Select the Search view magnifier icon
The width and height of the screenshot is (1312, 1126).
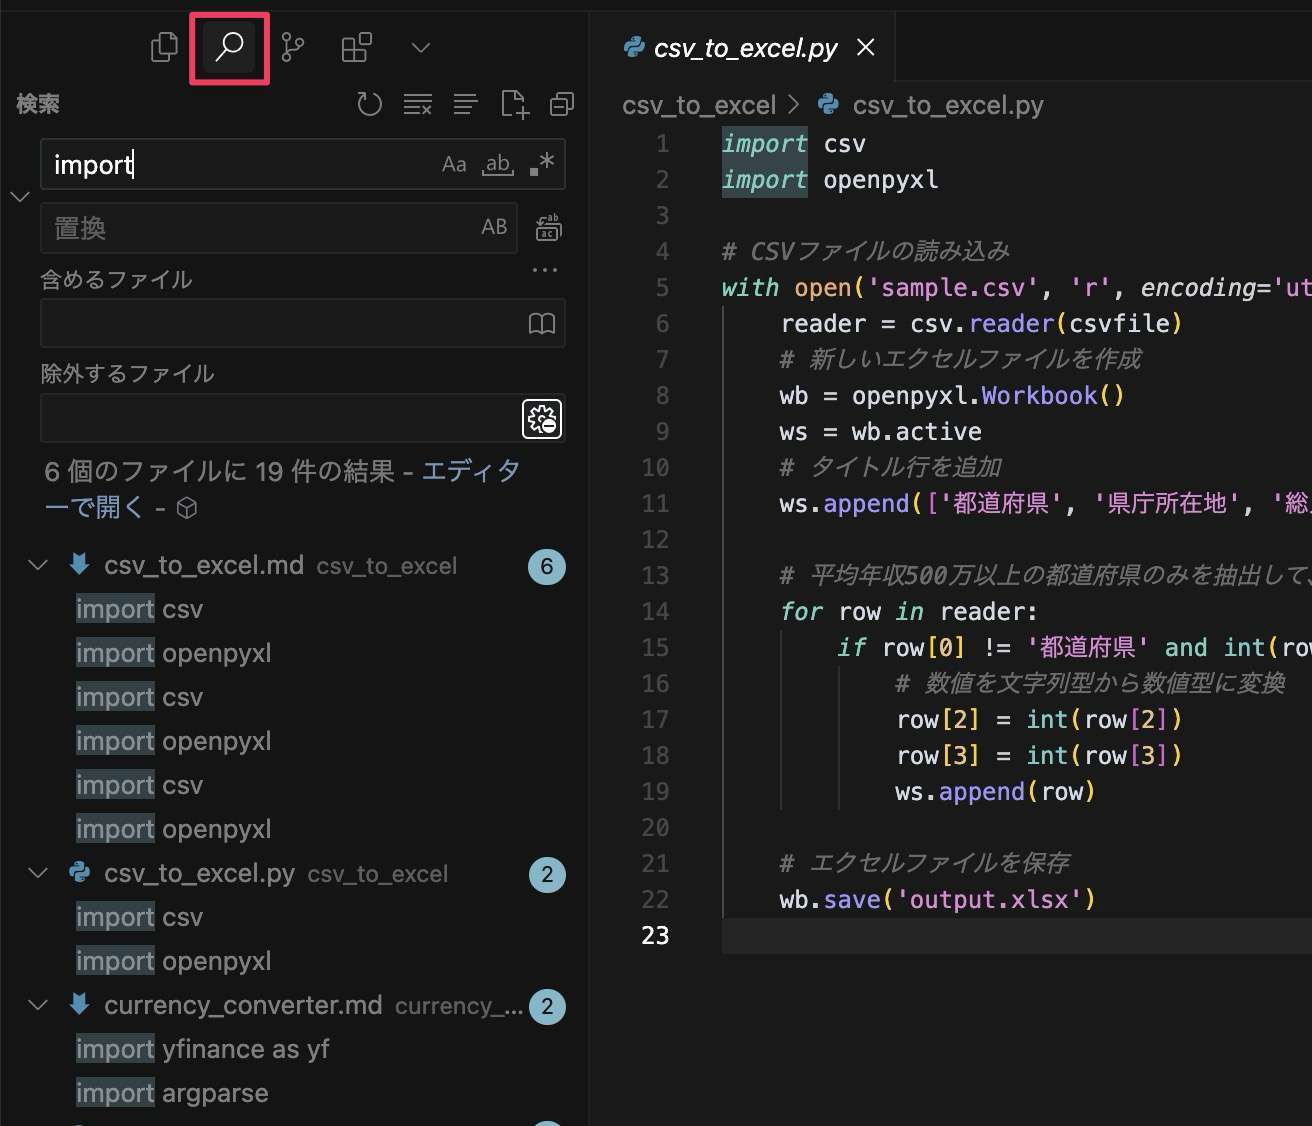click(230, 47)
